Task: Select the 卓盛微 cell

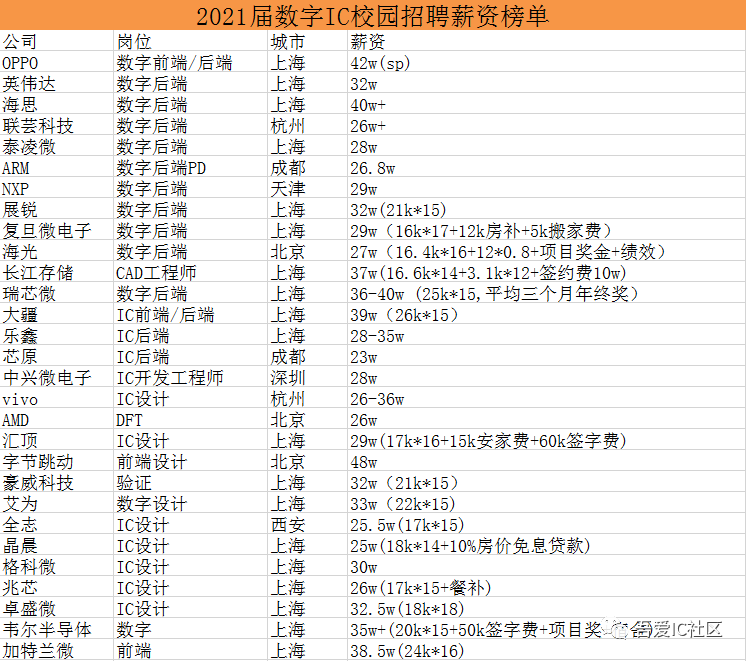Action: pyautogui.click(x=57, y=608)
